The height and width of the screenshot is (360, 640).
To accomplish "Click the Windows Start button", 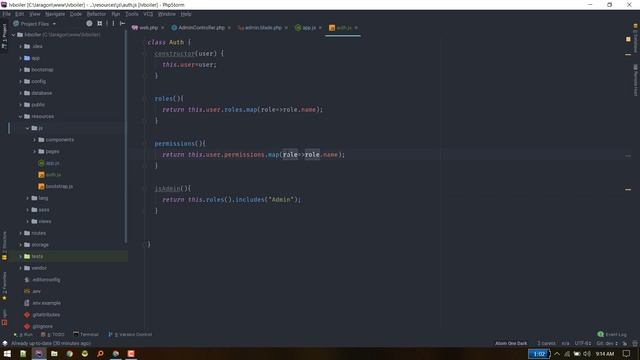I will [7, 353].
